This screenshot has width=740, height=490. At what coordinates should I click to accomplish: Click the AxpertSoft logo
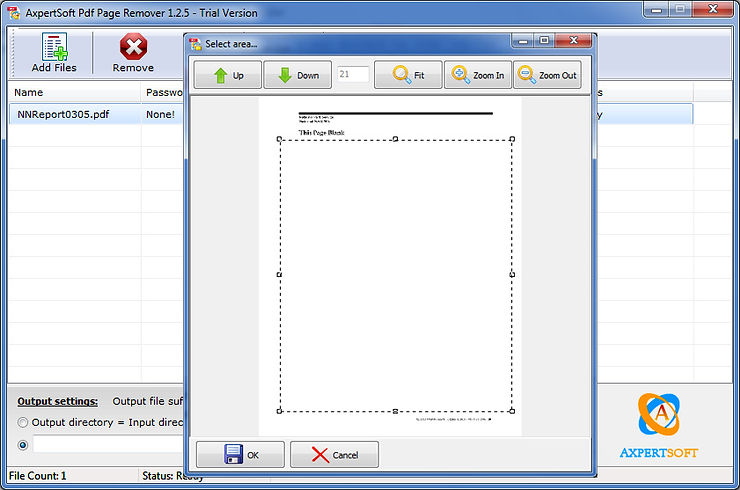(659, 426)
